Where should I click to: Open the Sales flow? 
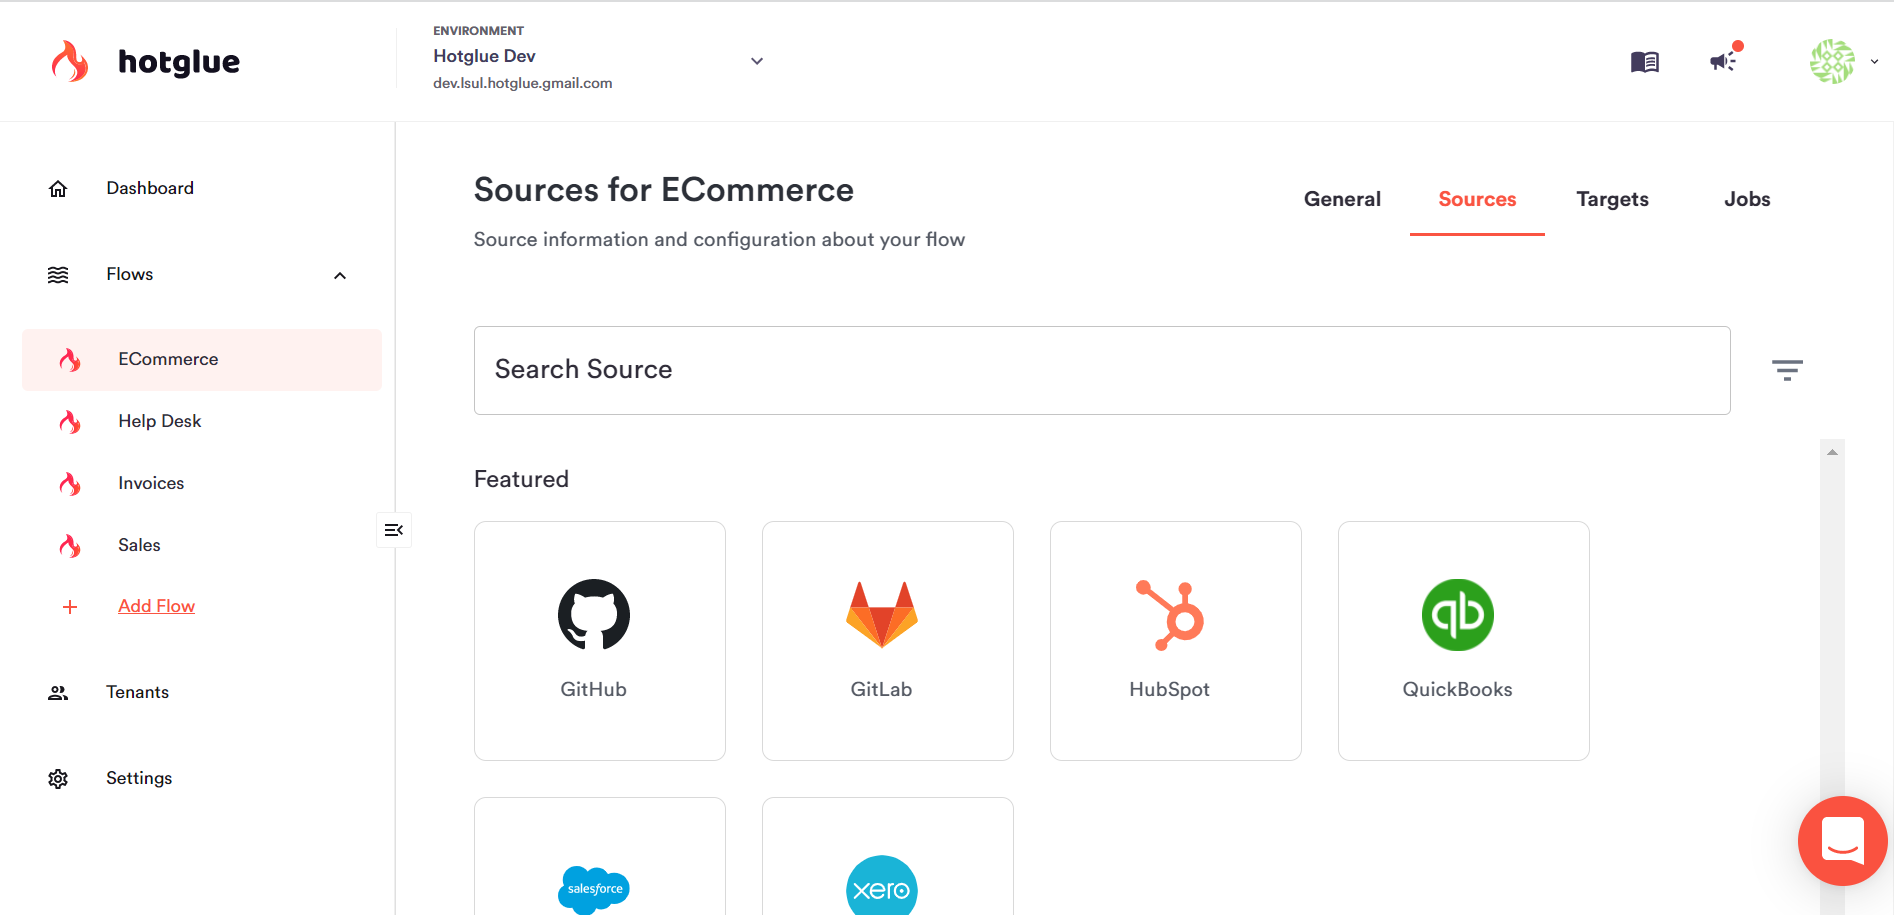click(139, 545)
